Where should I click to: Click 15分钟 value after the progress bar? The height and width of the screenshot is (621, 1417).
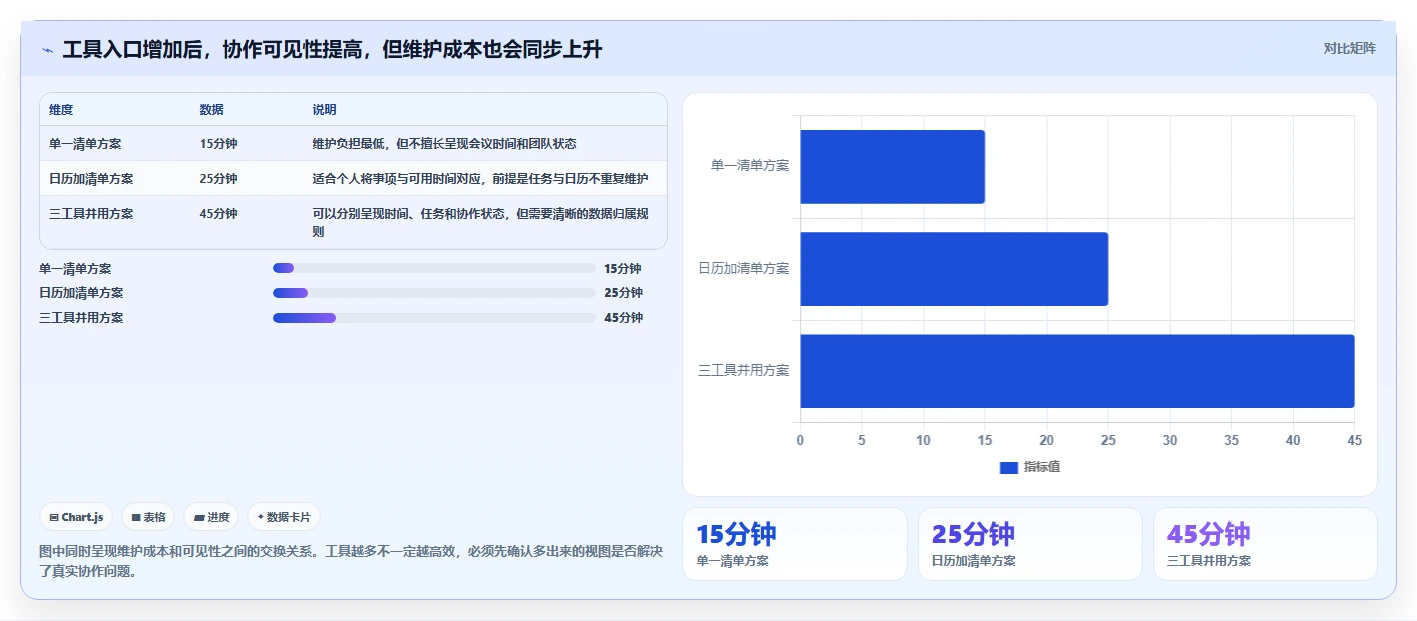tap(623, 269)
